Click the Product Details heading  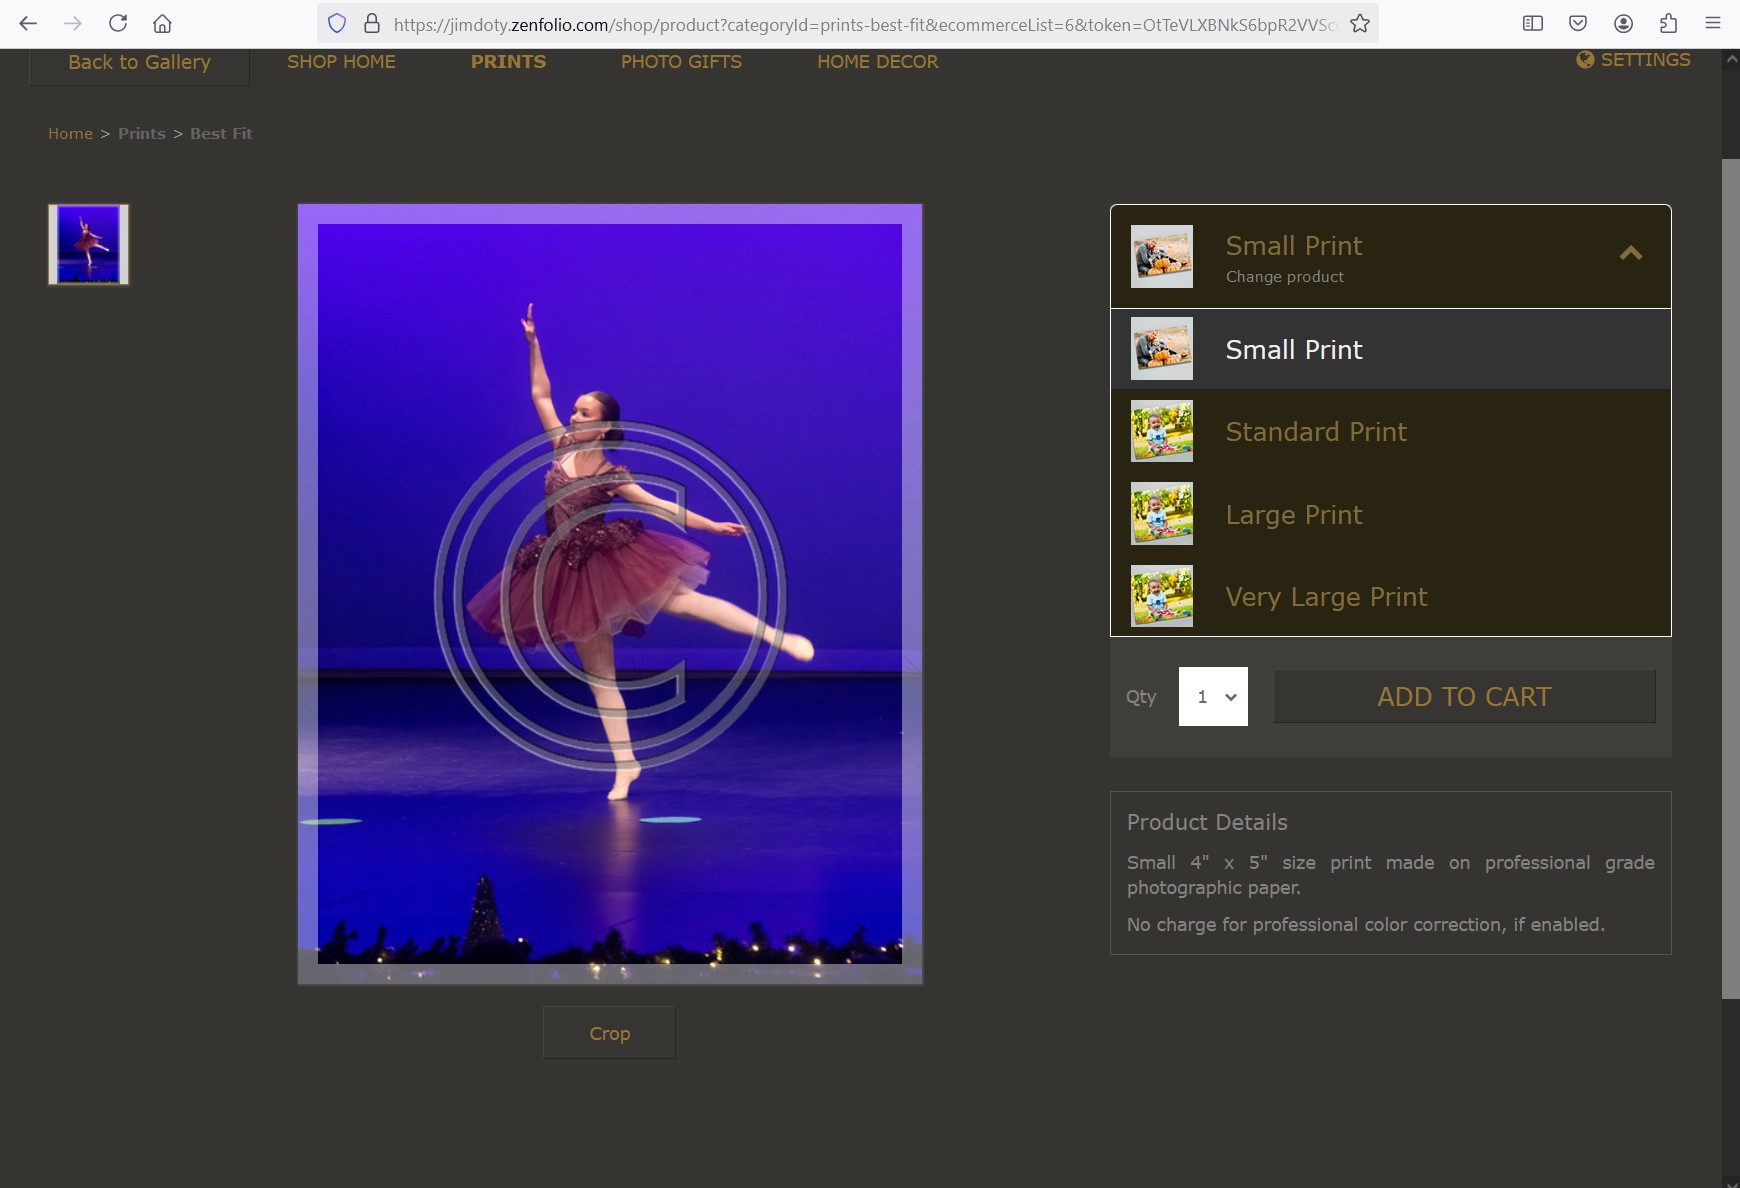point(1207,822)
